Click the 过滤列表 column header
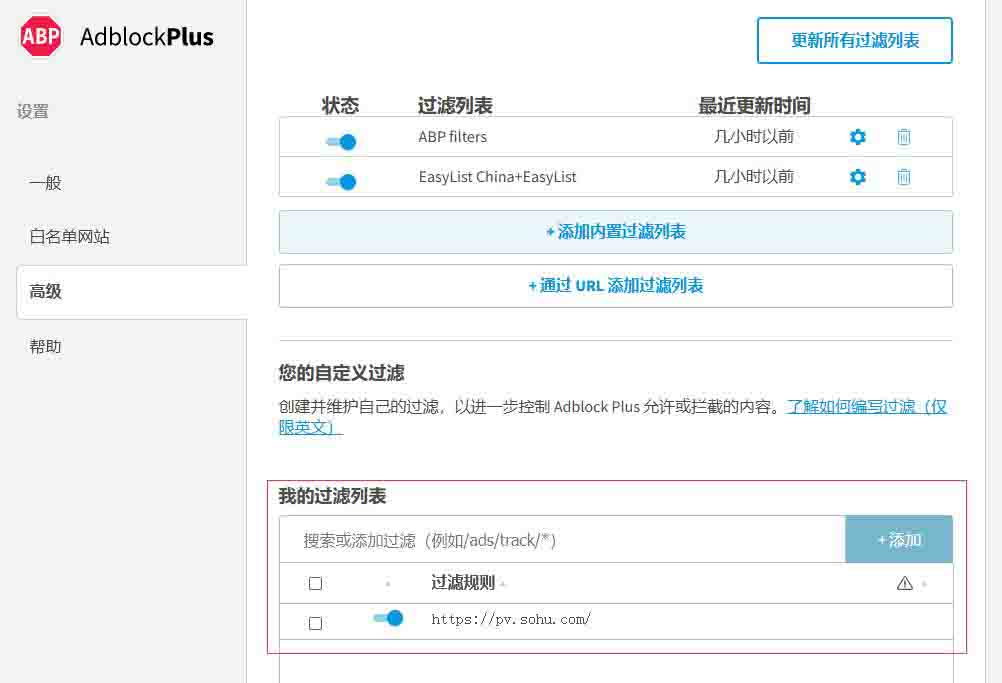This screenshot has width=1002, height=683. (455, 105)
